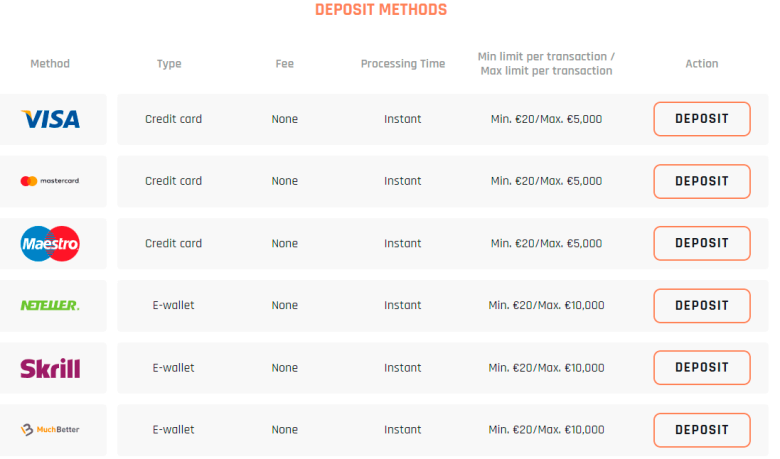Click the Mastercard logo icon
The image size is (780, 459).
50,181
